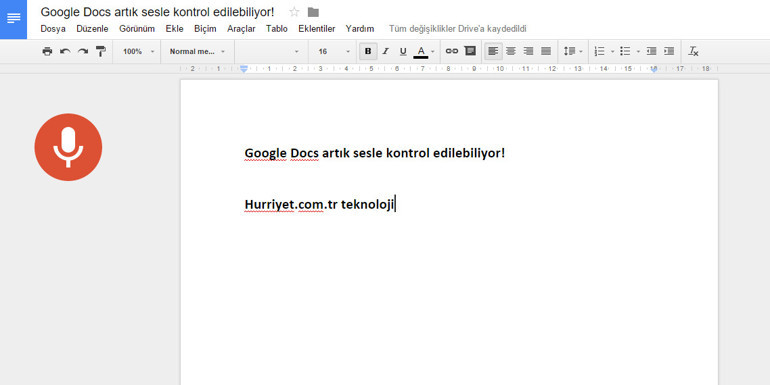
Task: Open the Biçim menu
Action: 205,29
